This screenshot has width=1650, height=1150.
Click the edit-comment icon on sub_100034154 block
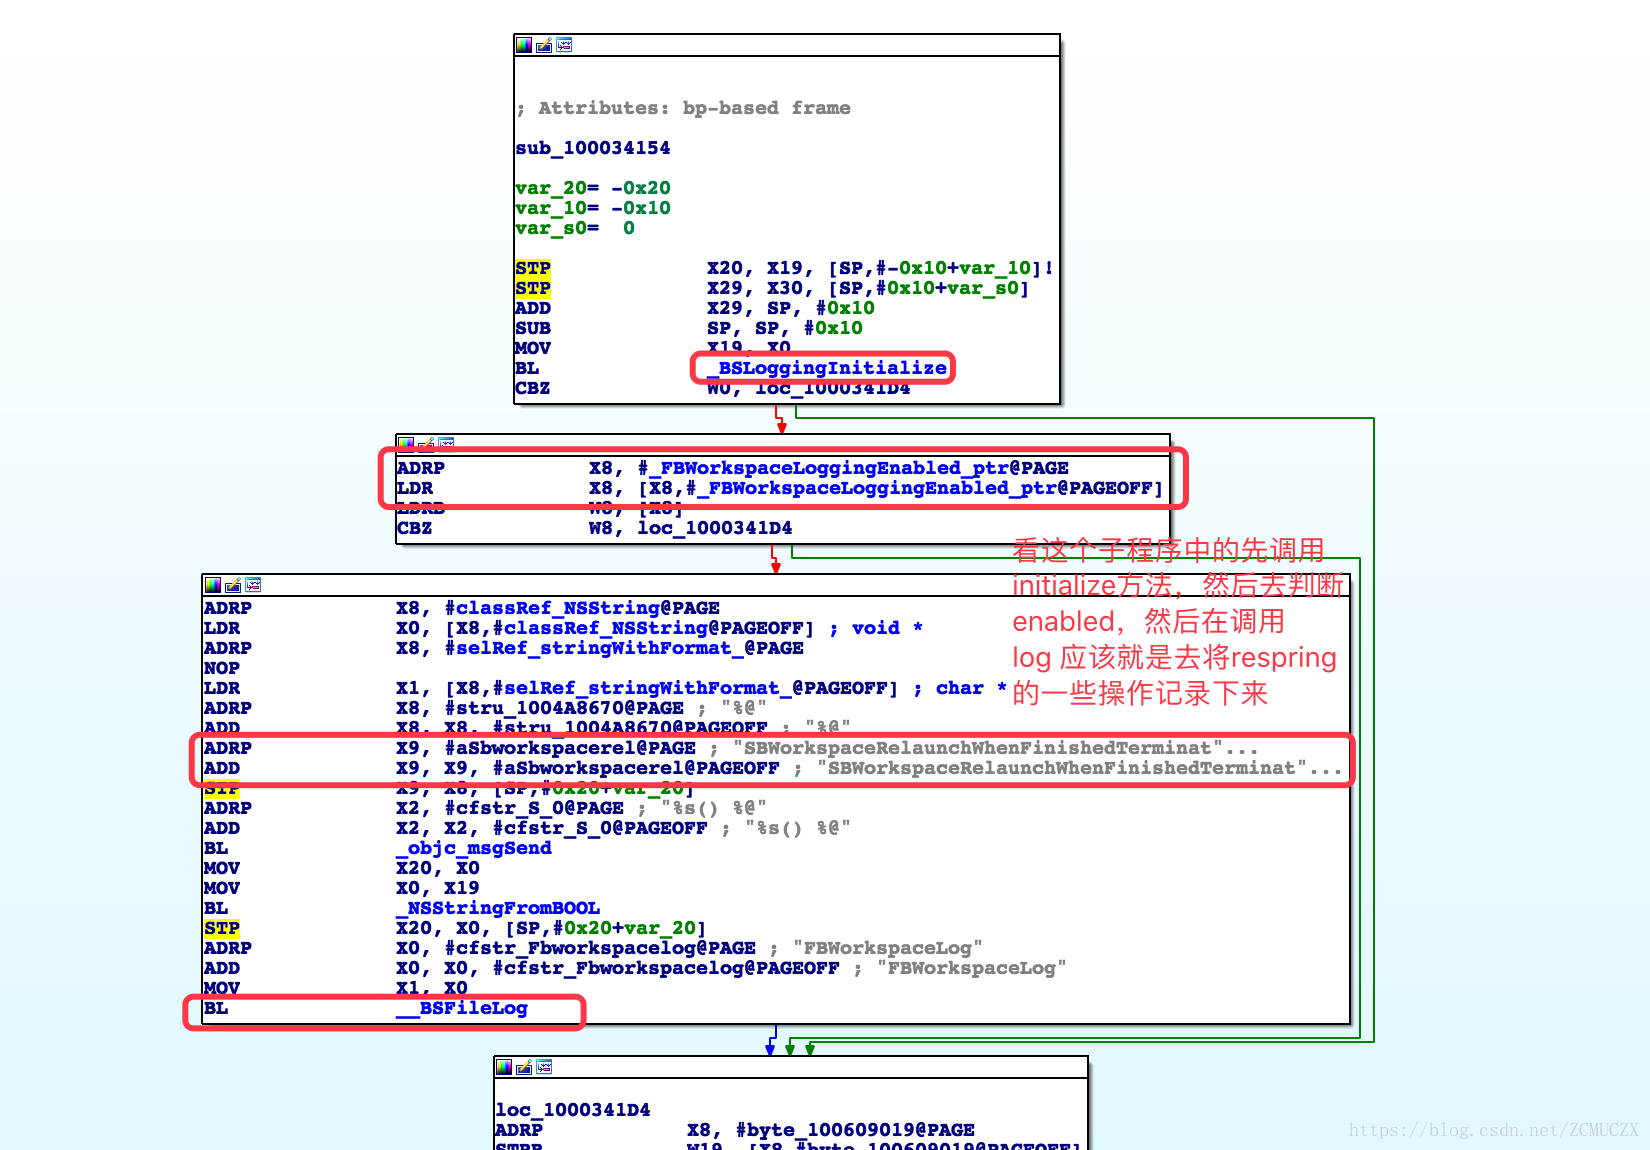tap(544, 45)
